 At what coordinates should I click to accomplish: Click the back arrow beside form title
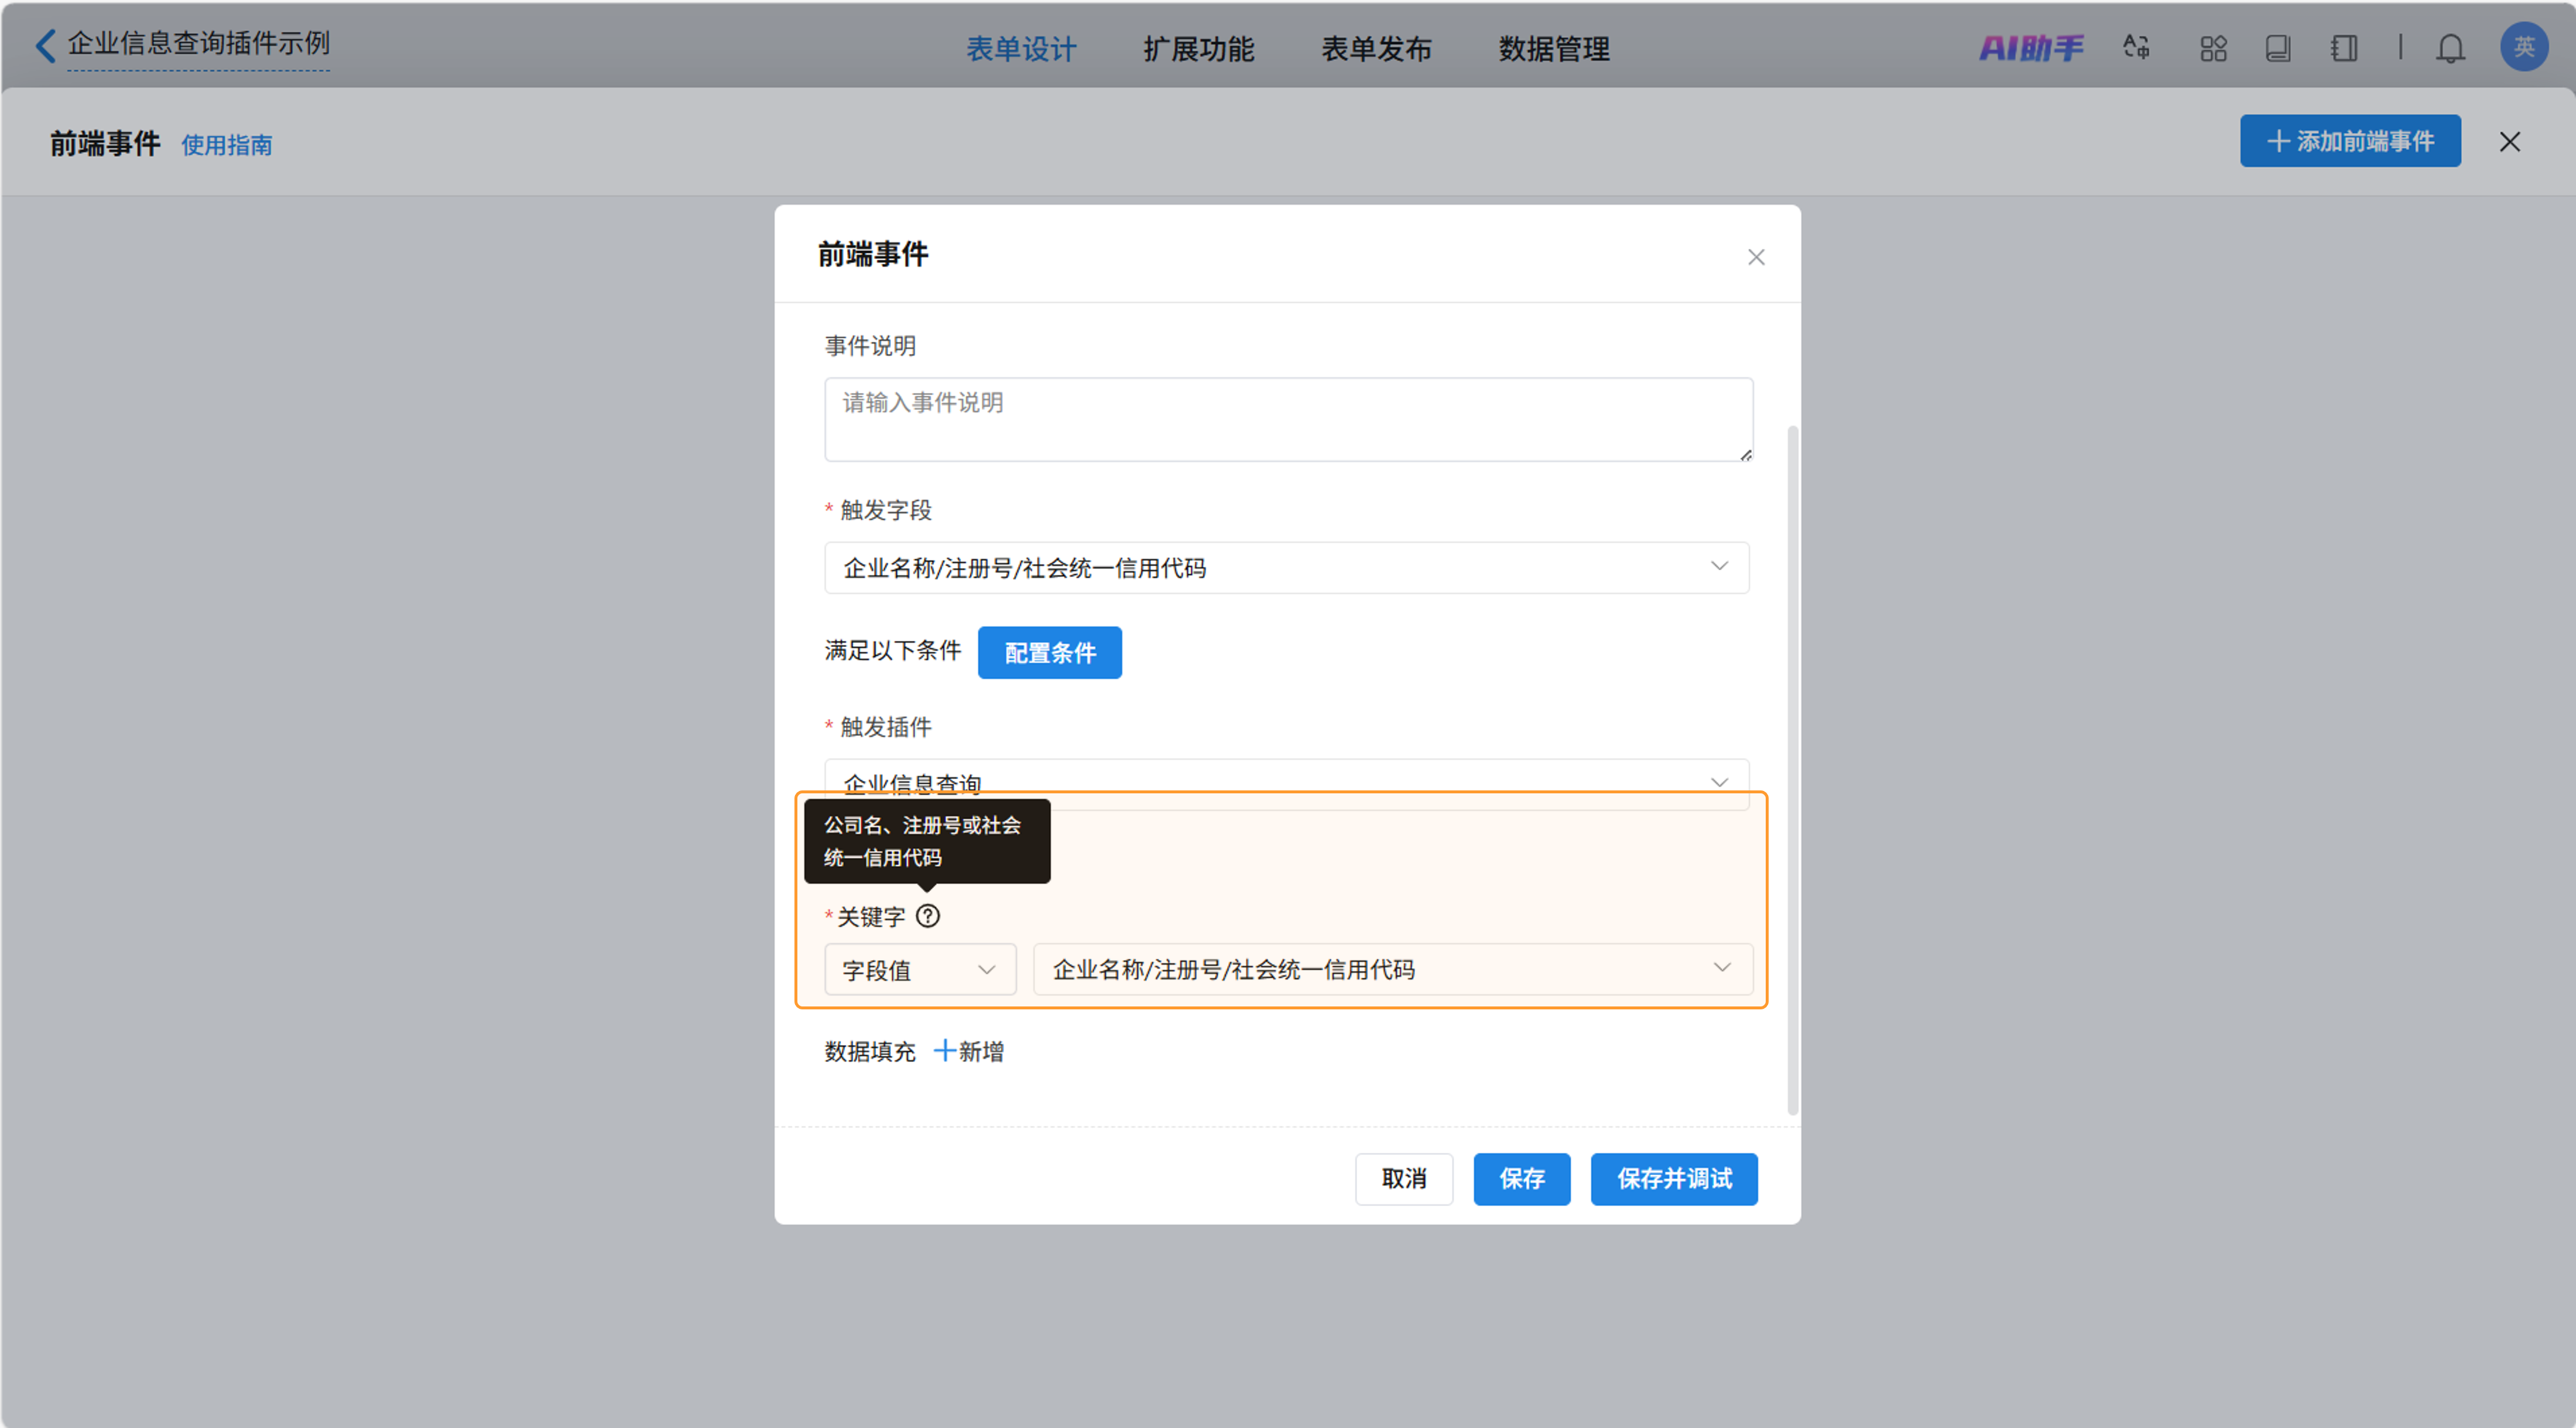click(x=45, y=45)
